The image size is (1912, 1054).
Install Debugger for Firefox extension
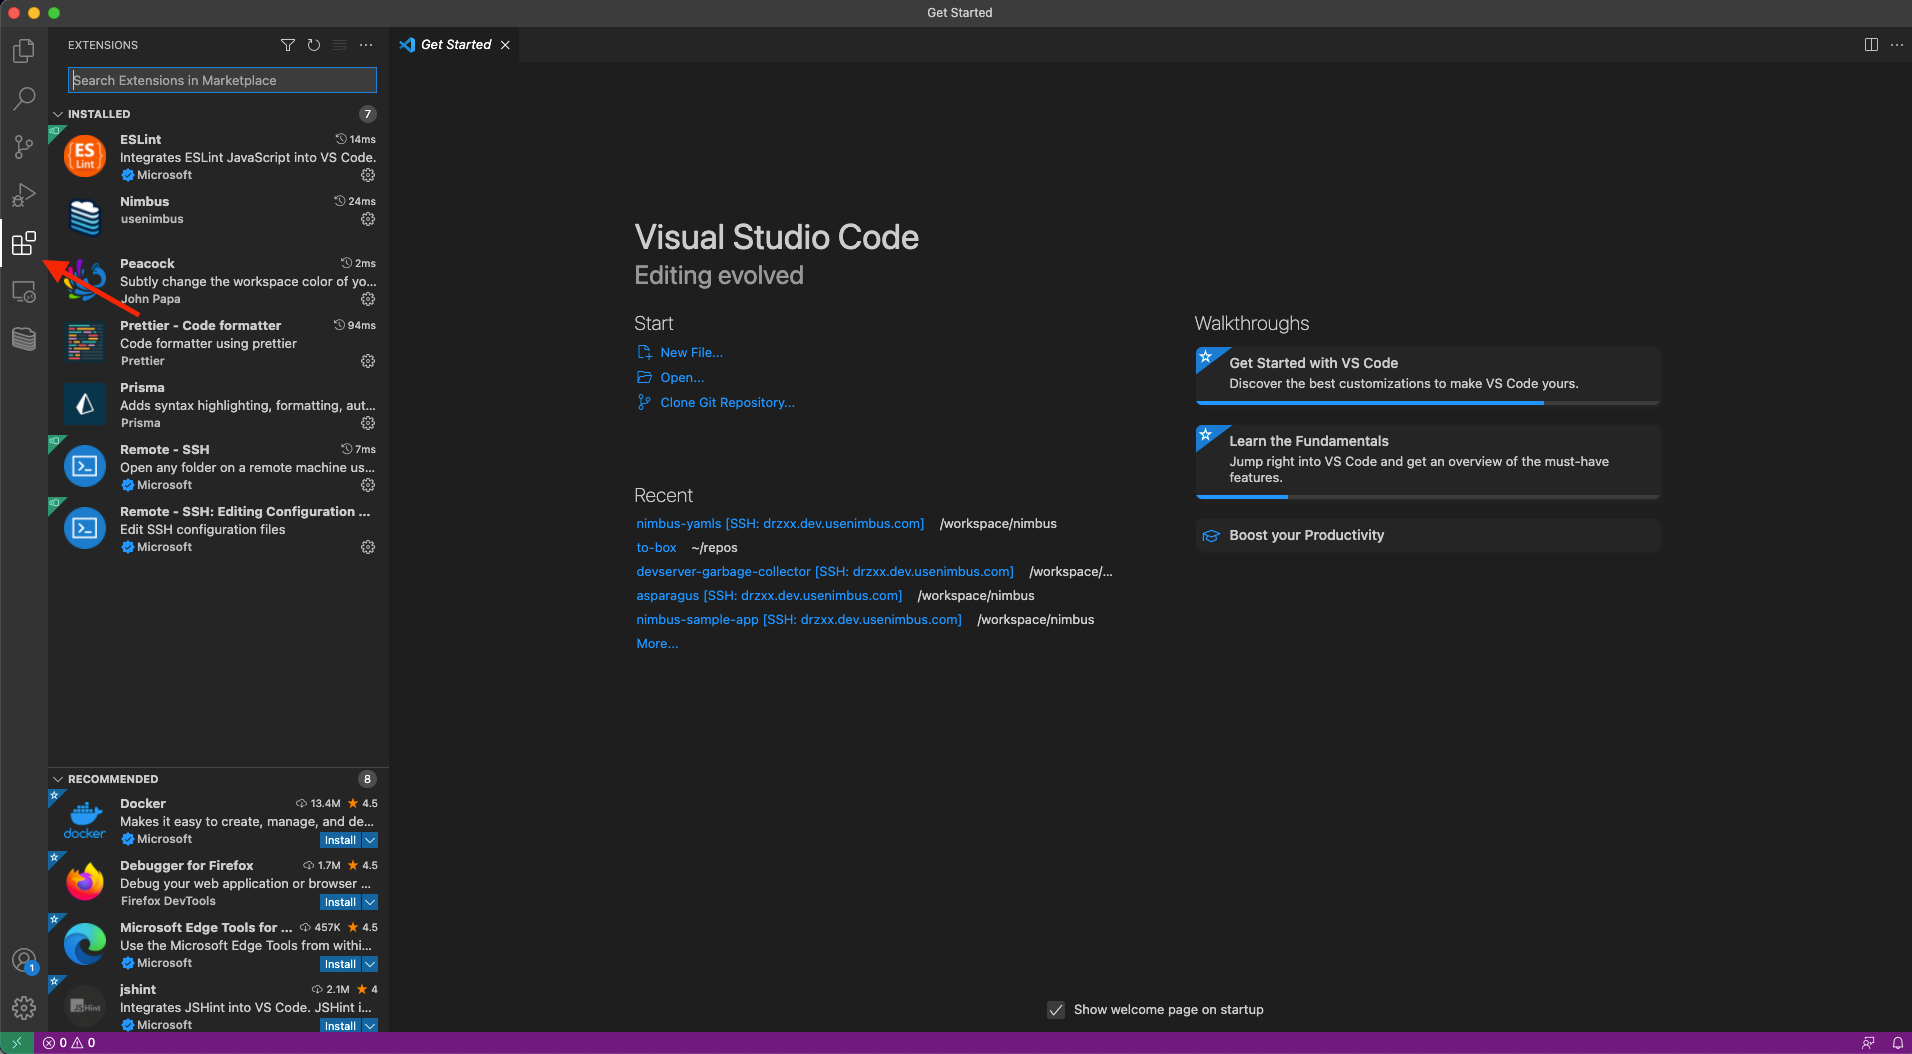click(340, 902)
